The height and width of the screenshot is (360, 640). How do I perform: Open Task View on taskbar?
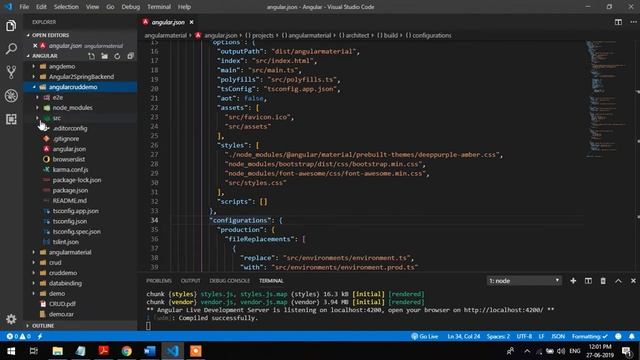(34, 351)
